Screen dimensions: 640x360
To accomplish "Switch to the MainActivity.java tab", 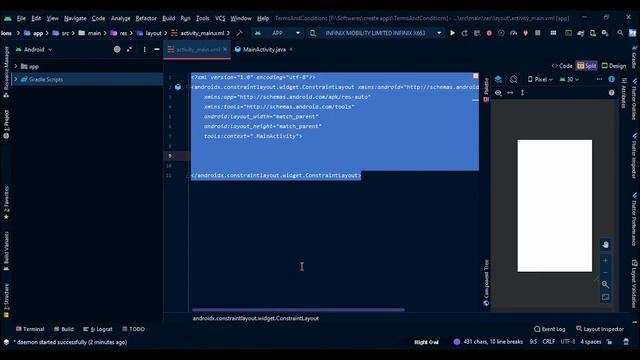I will click(264, 49).
